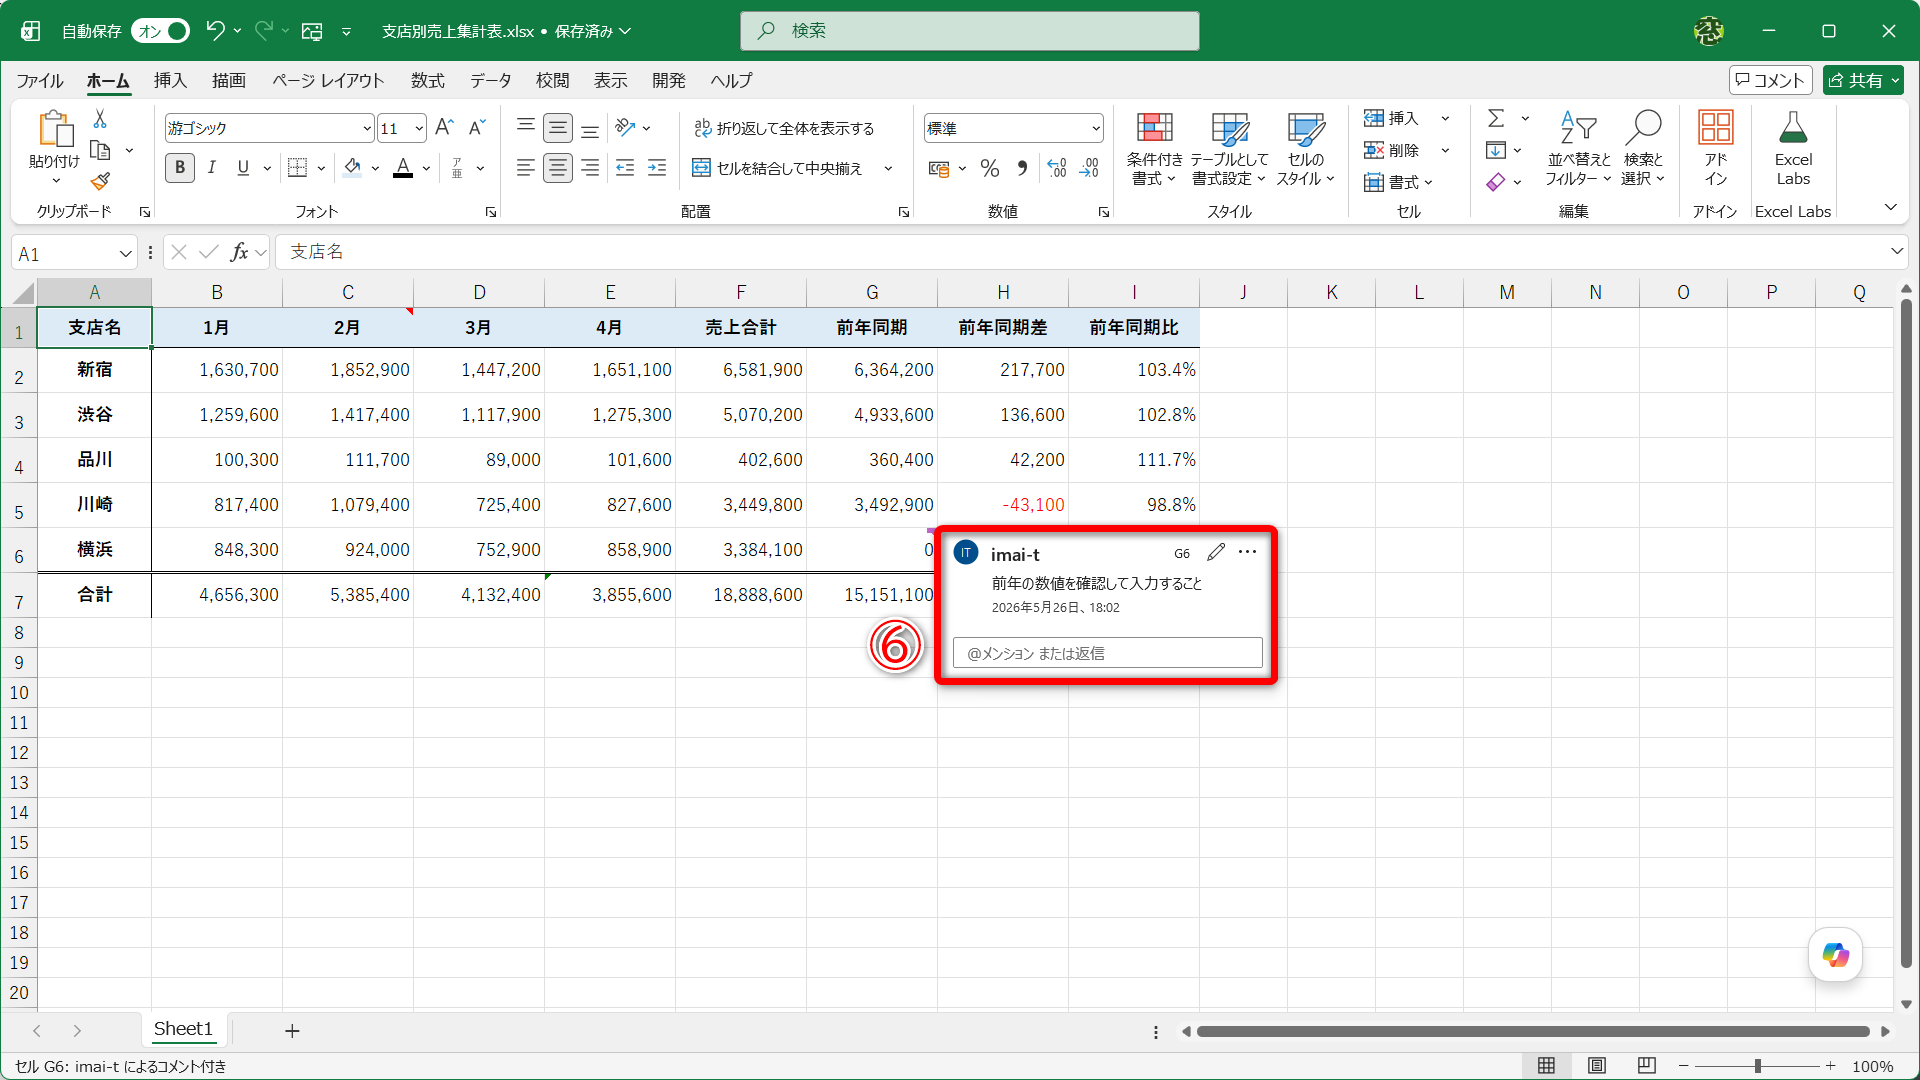
Task: Click the Undo arrow icon
Action: 215,31
